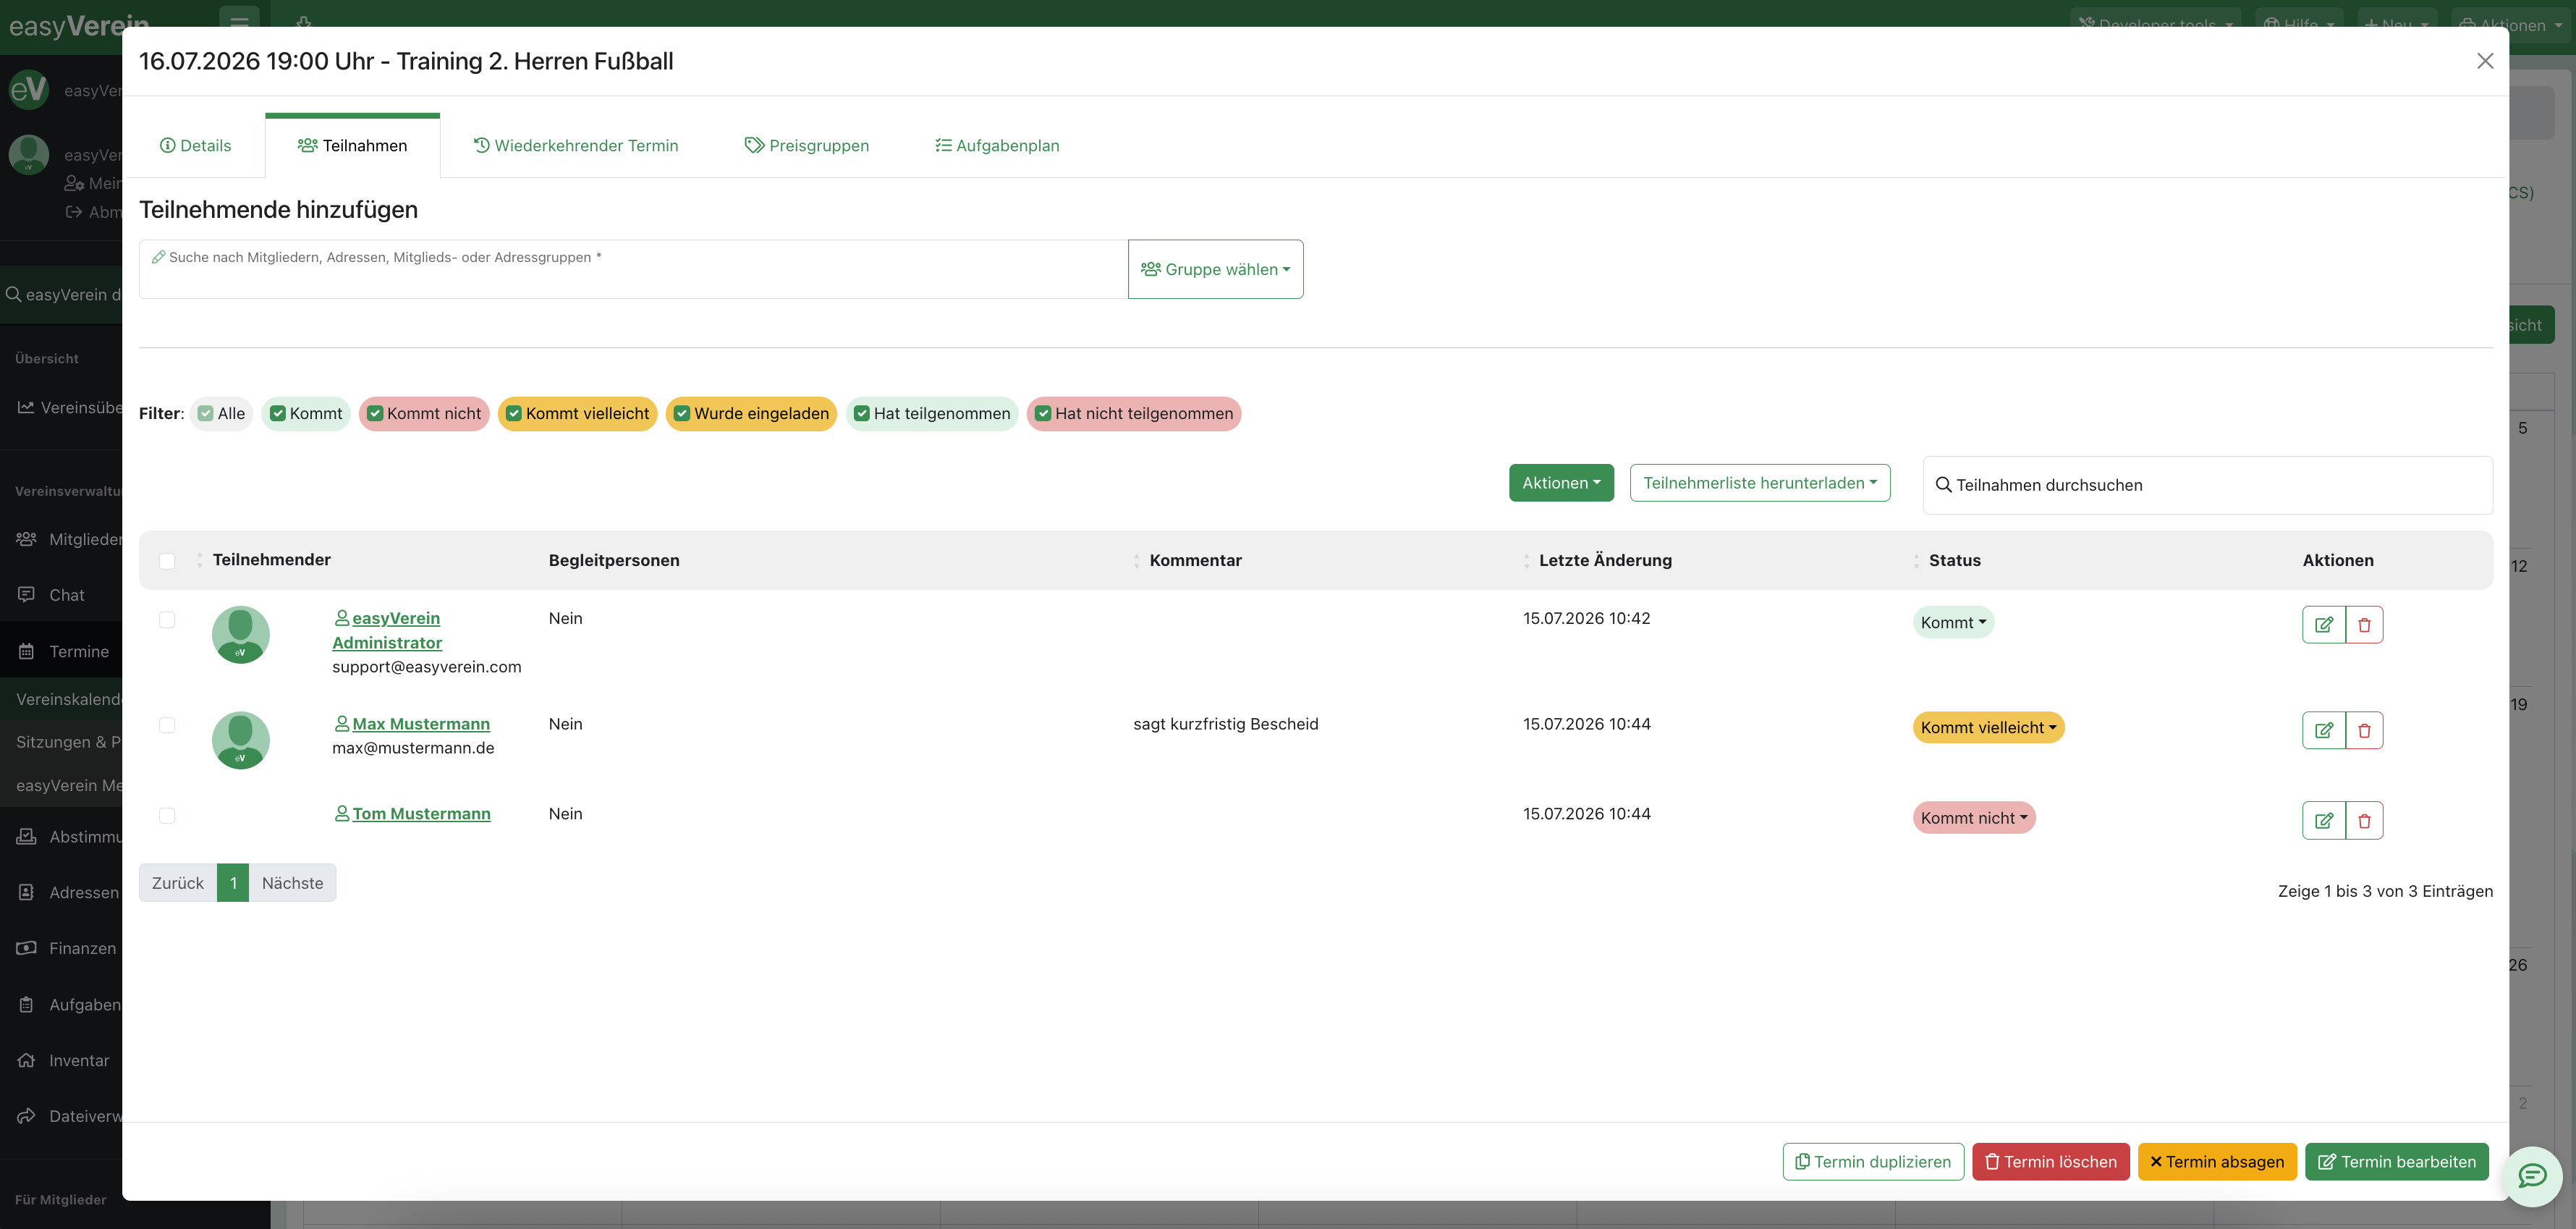Delete Tom Mustermann's participation entry
The height and width of the screenshot is (1229, 2576).
(x=2364, y=820)
